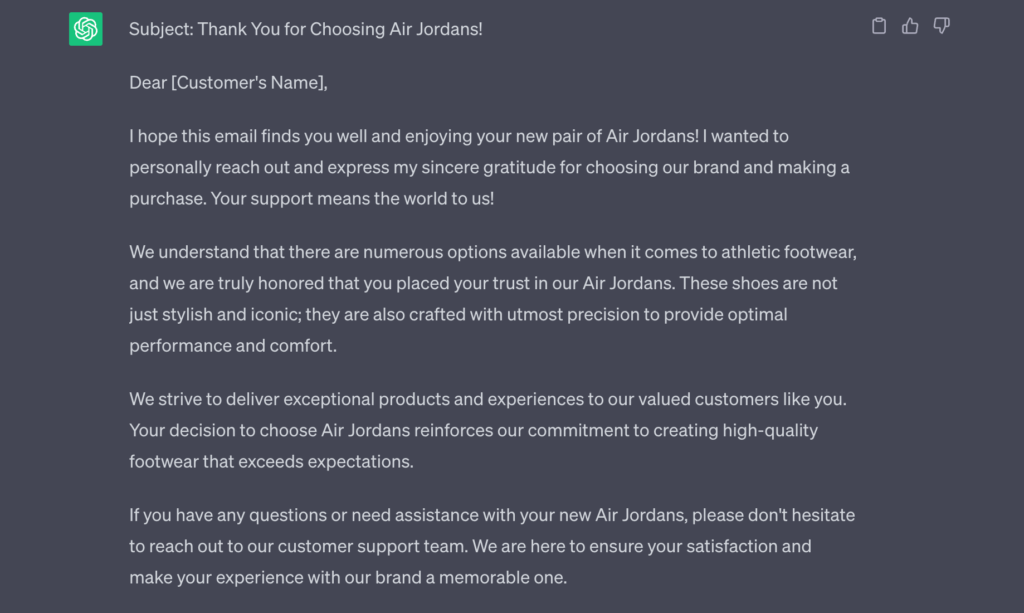Toggle negative feedback on this message
Screen dimensions: 1024x613
pyautogui.click(x=941, y=26)
